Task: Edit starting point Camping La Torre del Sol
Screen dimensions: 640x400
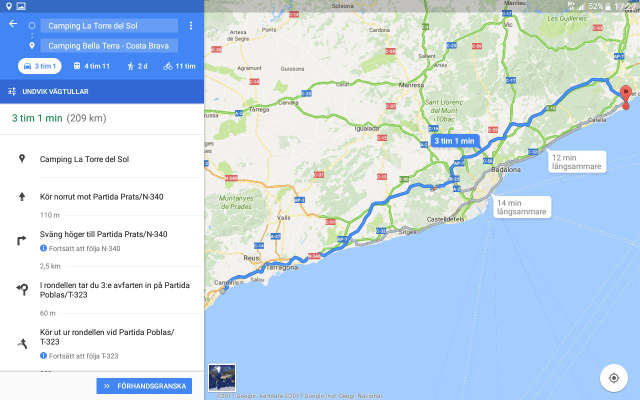Action: (x=108, y=25)
